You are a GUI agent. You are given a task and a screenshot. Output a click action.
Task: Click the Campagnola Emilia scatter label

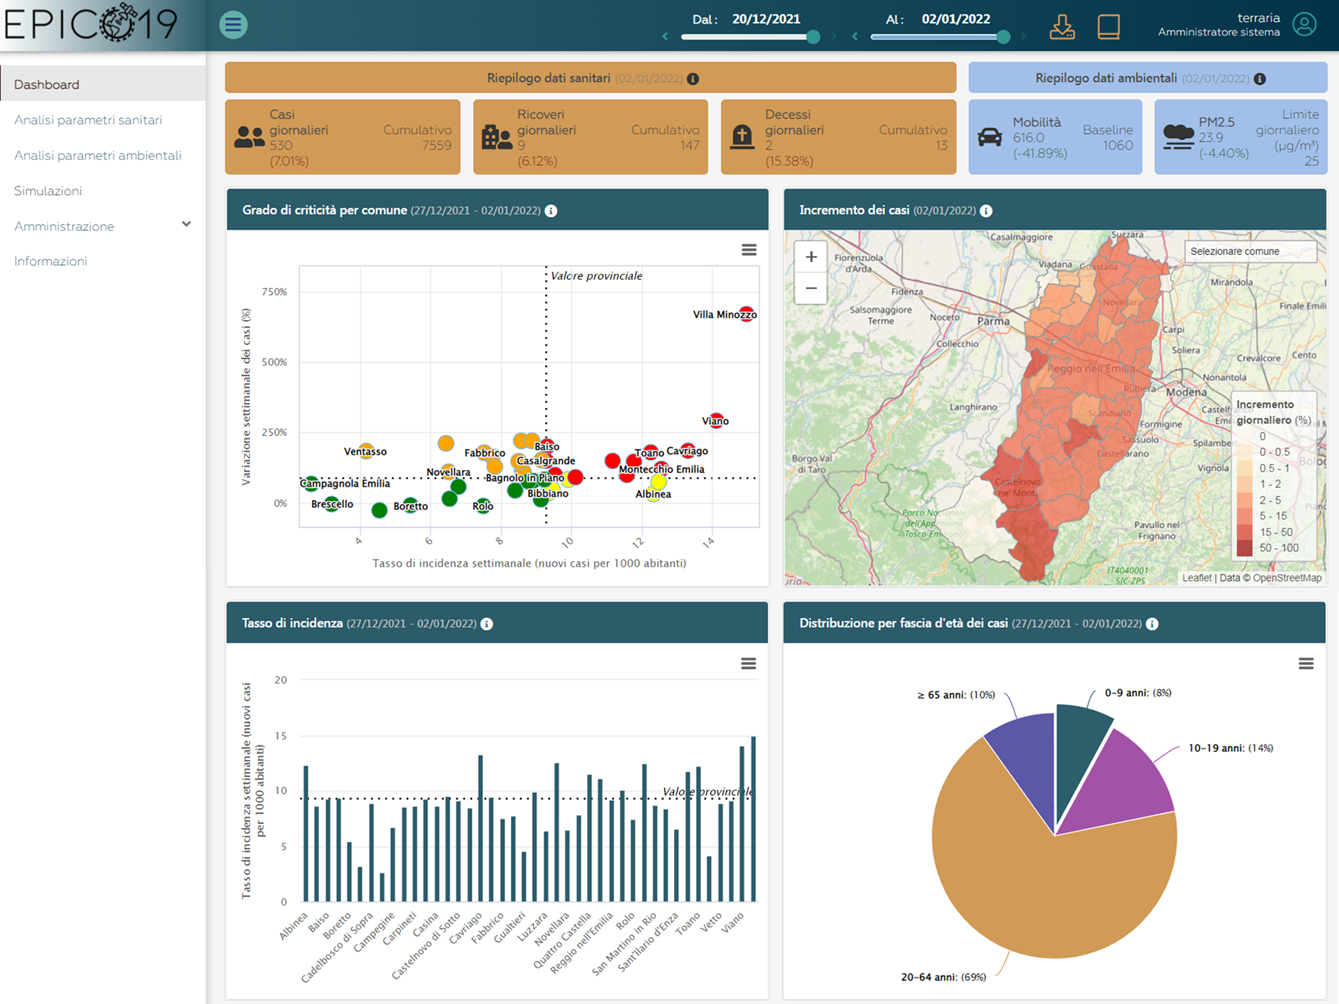coord(346,484)
